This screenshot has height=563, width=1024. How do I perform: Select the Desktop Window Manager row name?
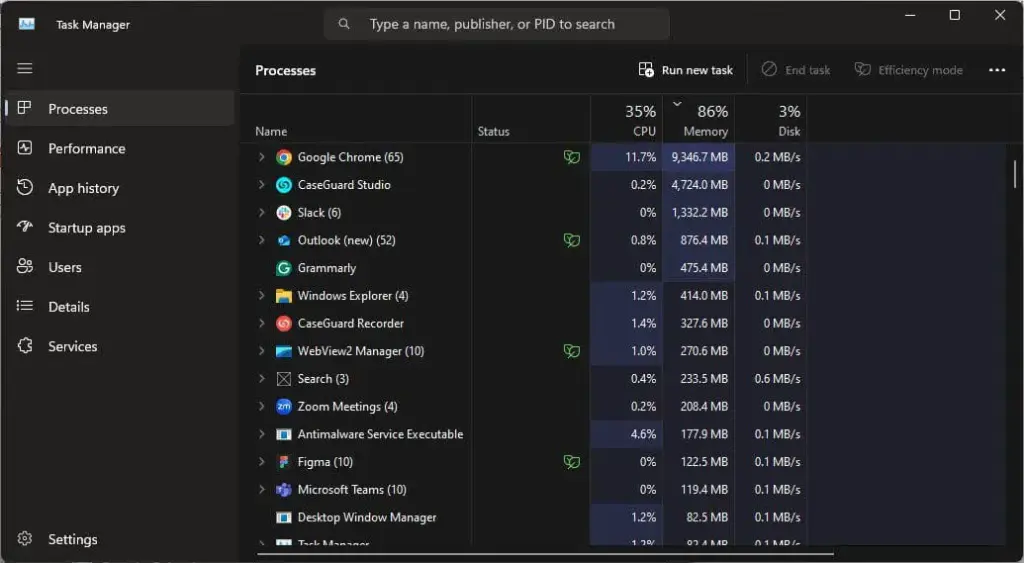point(367,517)
